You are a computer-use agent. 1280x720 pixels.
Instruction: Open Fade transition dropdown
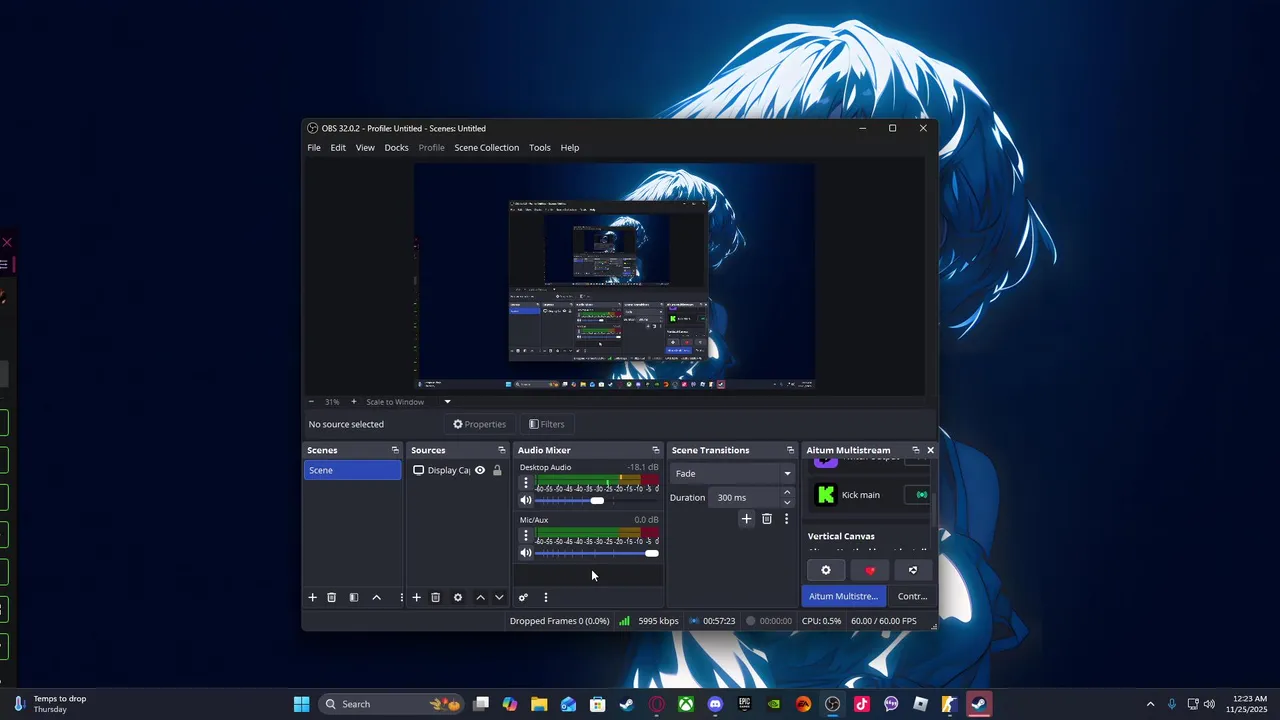tap(732, 473)
